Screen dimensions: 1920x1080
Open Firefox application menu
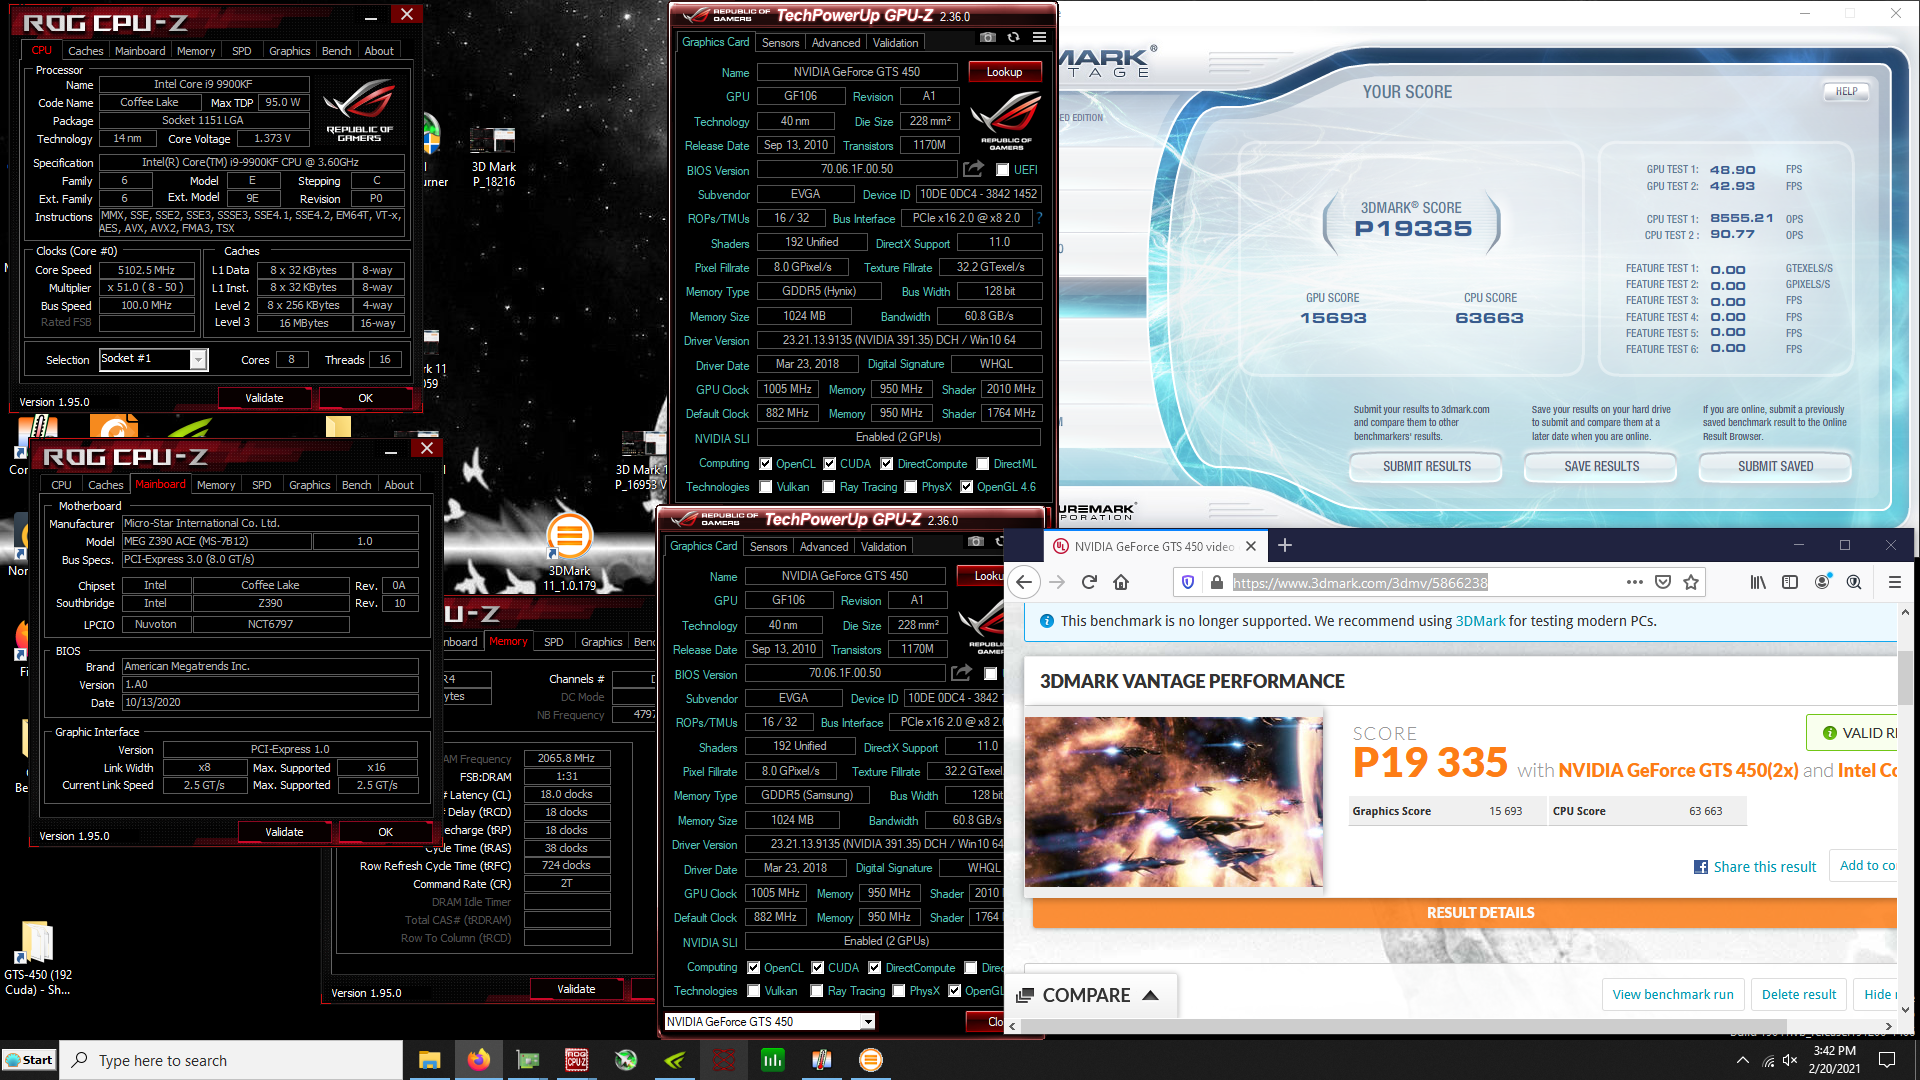click(1894, 582)
